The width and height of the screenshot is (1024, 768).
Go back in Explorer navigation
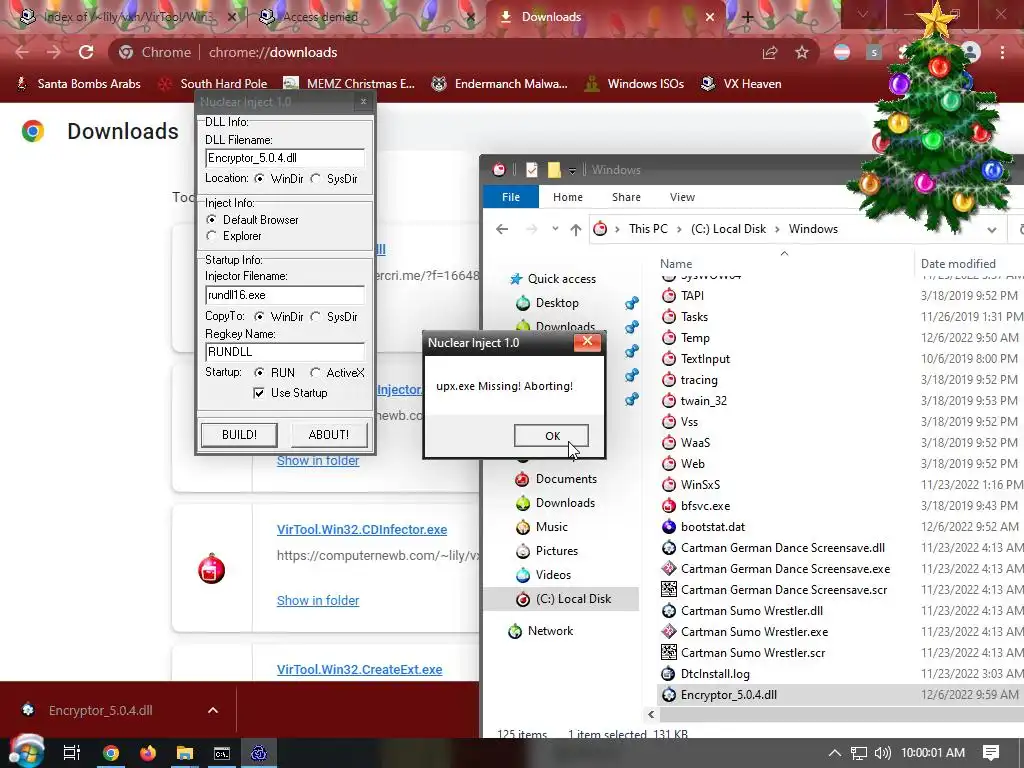[x=502, y=229]
